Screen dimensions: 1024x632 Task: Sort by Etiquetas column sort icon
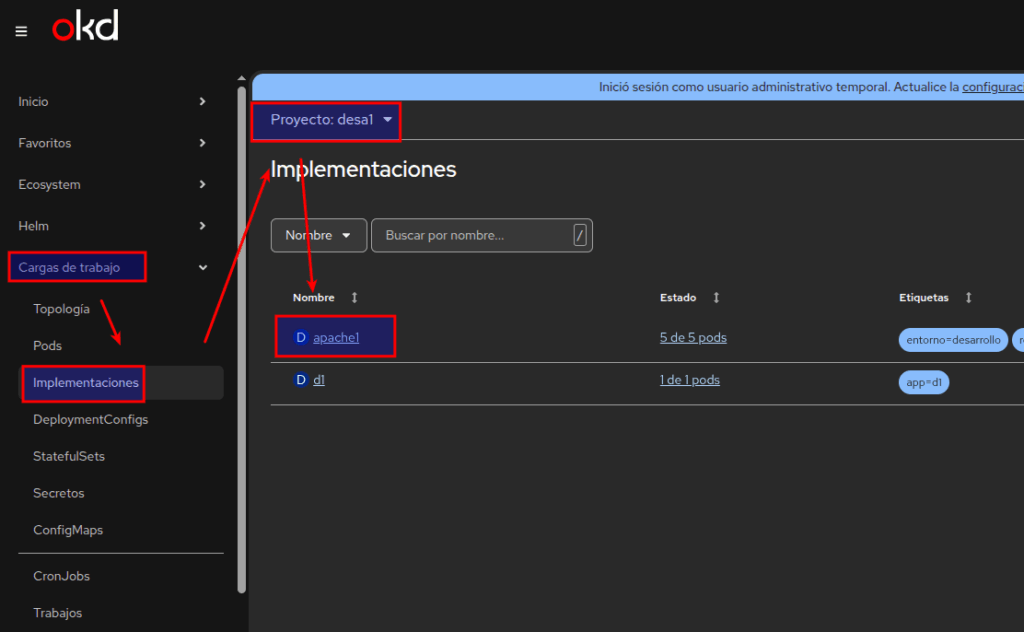(x=969, y=298)
